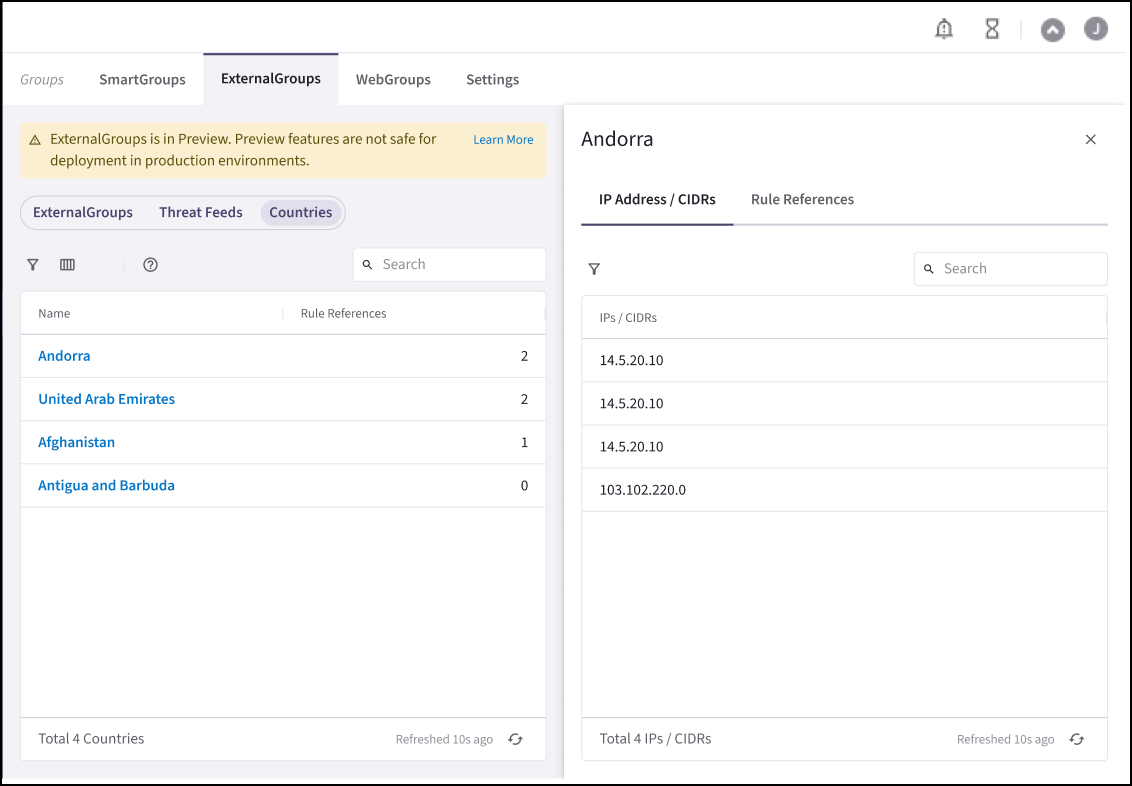This screenshot has height=786, width=1132.
Task: Switch to the Rule References tab
Action: point(802,199)
